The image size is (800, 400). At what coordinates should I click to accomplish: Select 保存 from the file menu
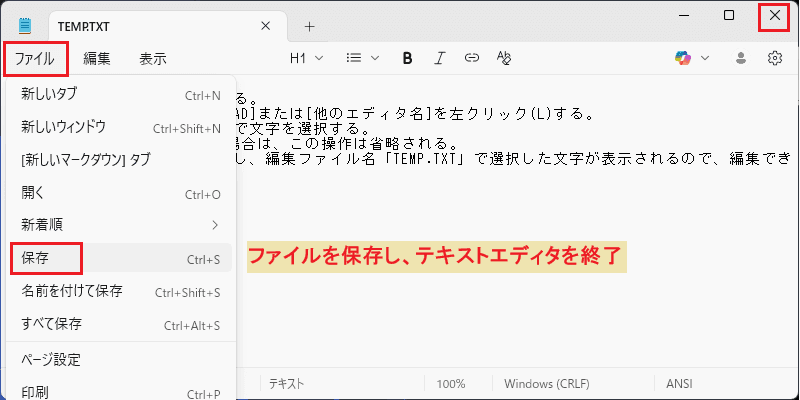pyautogui.click(x=119, y=258)
